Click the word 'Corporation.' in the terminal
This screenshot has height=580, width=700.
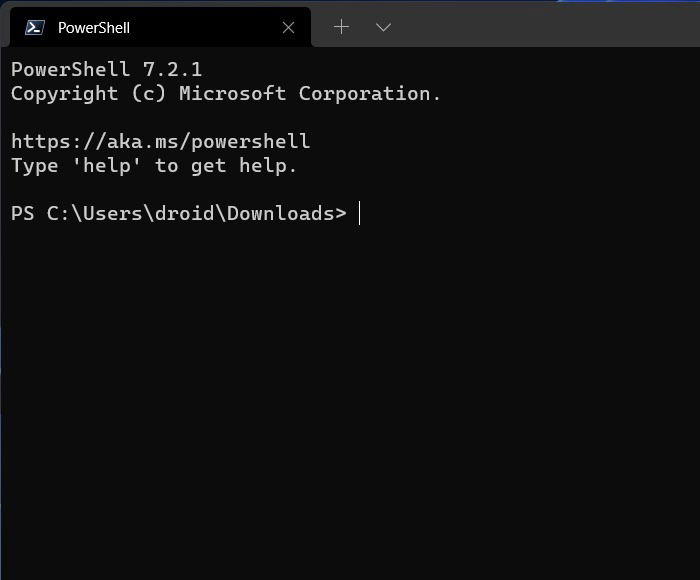click(x=370, y=93)
